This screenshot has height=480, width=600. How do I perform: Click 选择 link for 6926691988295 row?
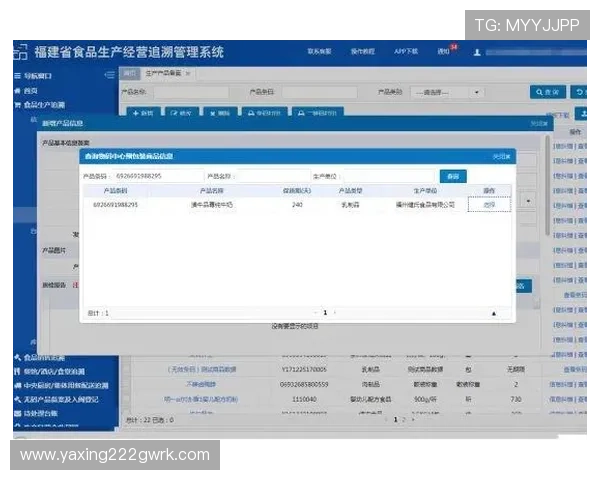[x=489, y=205]
